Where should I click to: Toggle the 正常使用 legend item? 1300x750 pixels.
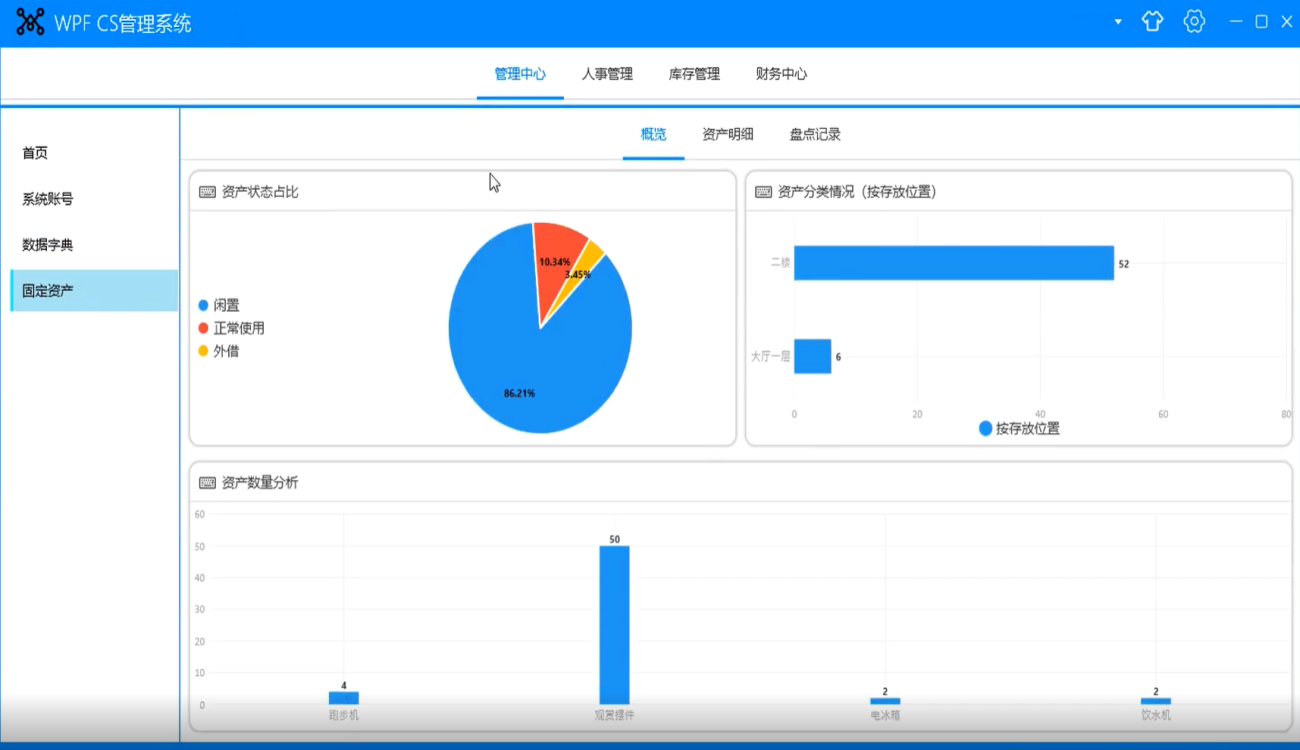click(231, 328)
